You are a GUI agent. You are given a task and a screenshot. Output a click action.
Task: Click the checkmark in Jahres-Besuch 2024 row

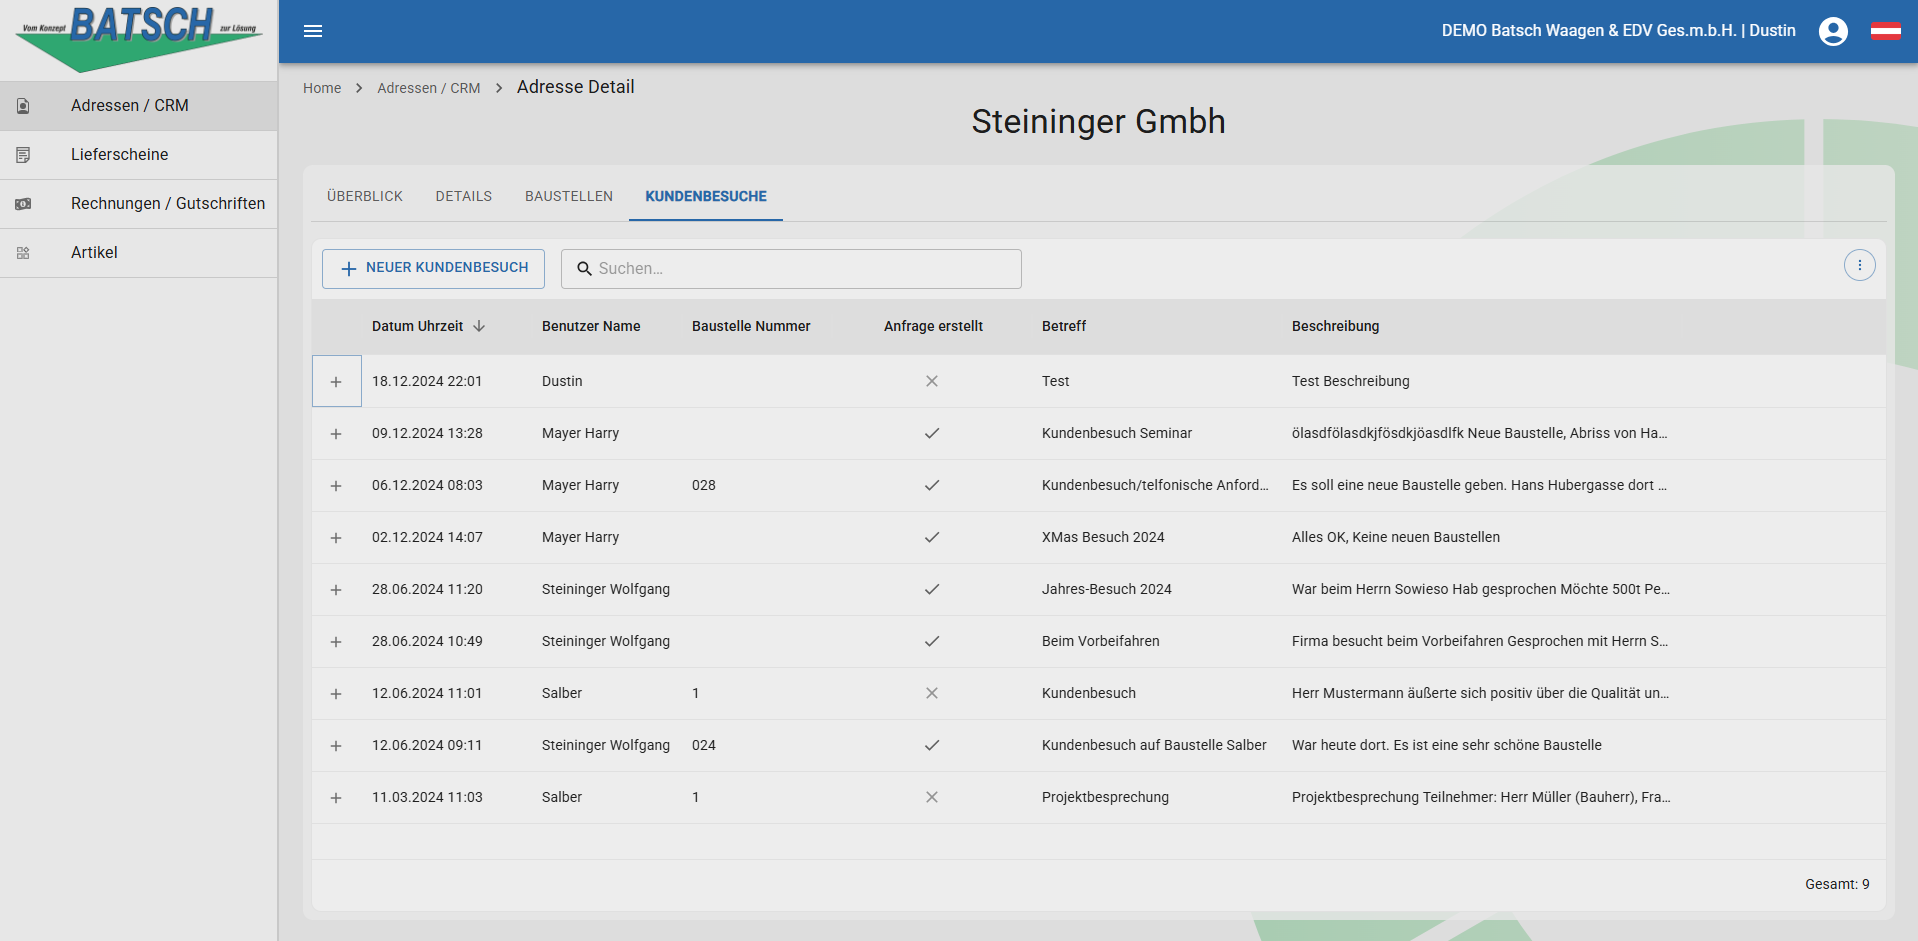point(932,589)
